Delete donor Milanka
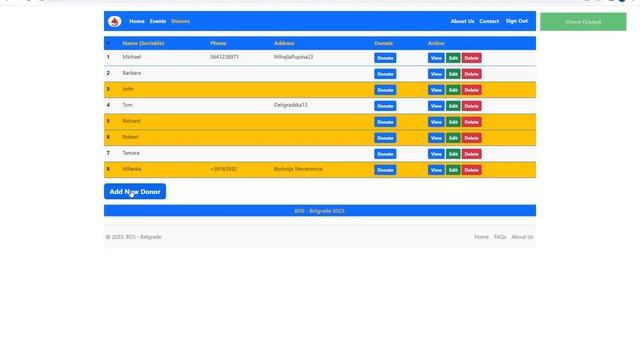Image resolution: width=640 pixels, height=360 pixels. (471, 170)
